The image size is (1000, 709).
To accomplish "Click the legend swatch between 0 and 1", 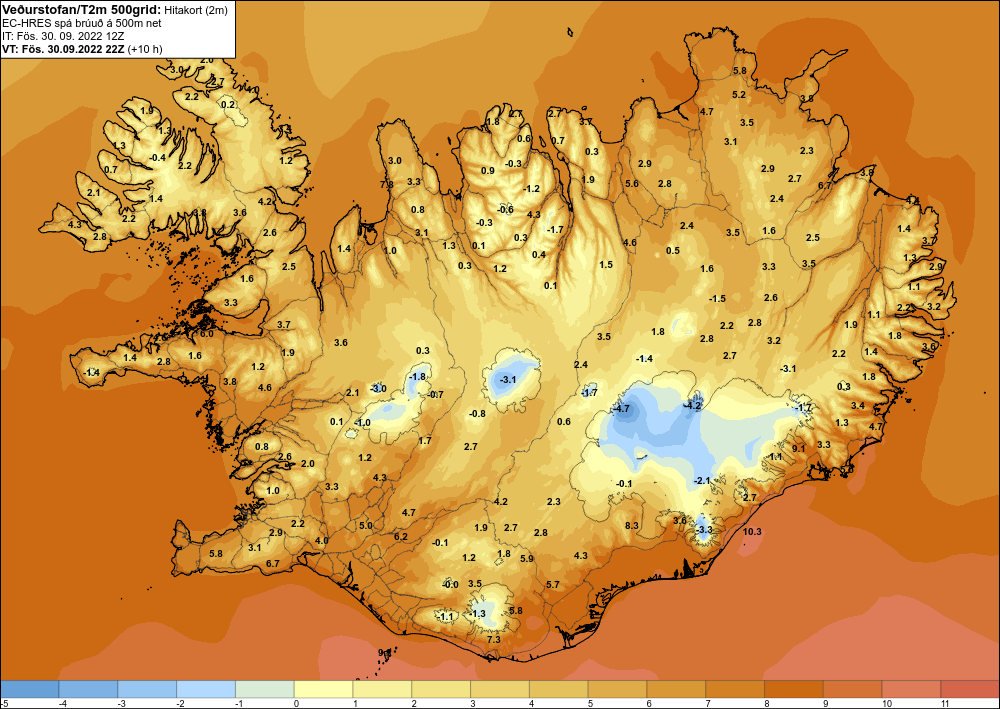I will tap(323, 689).
